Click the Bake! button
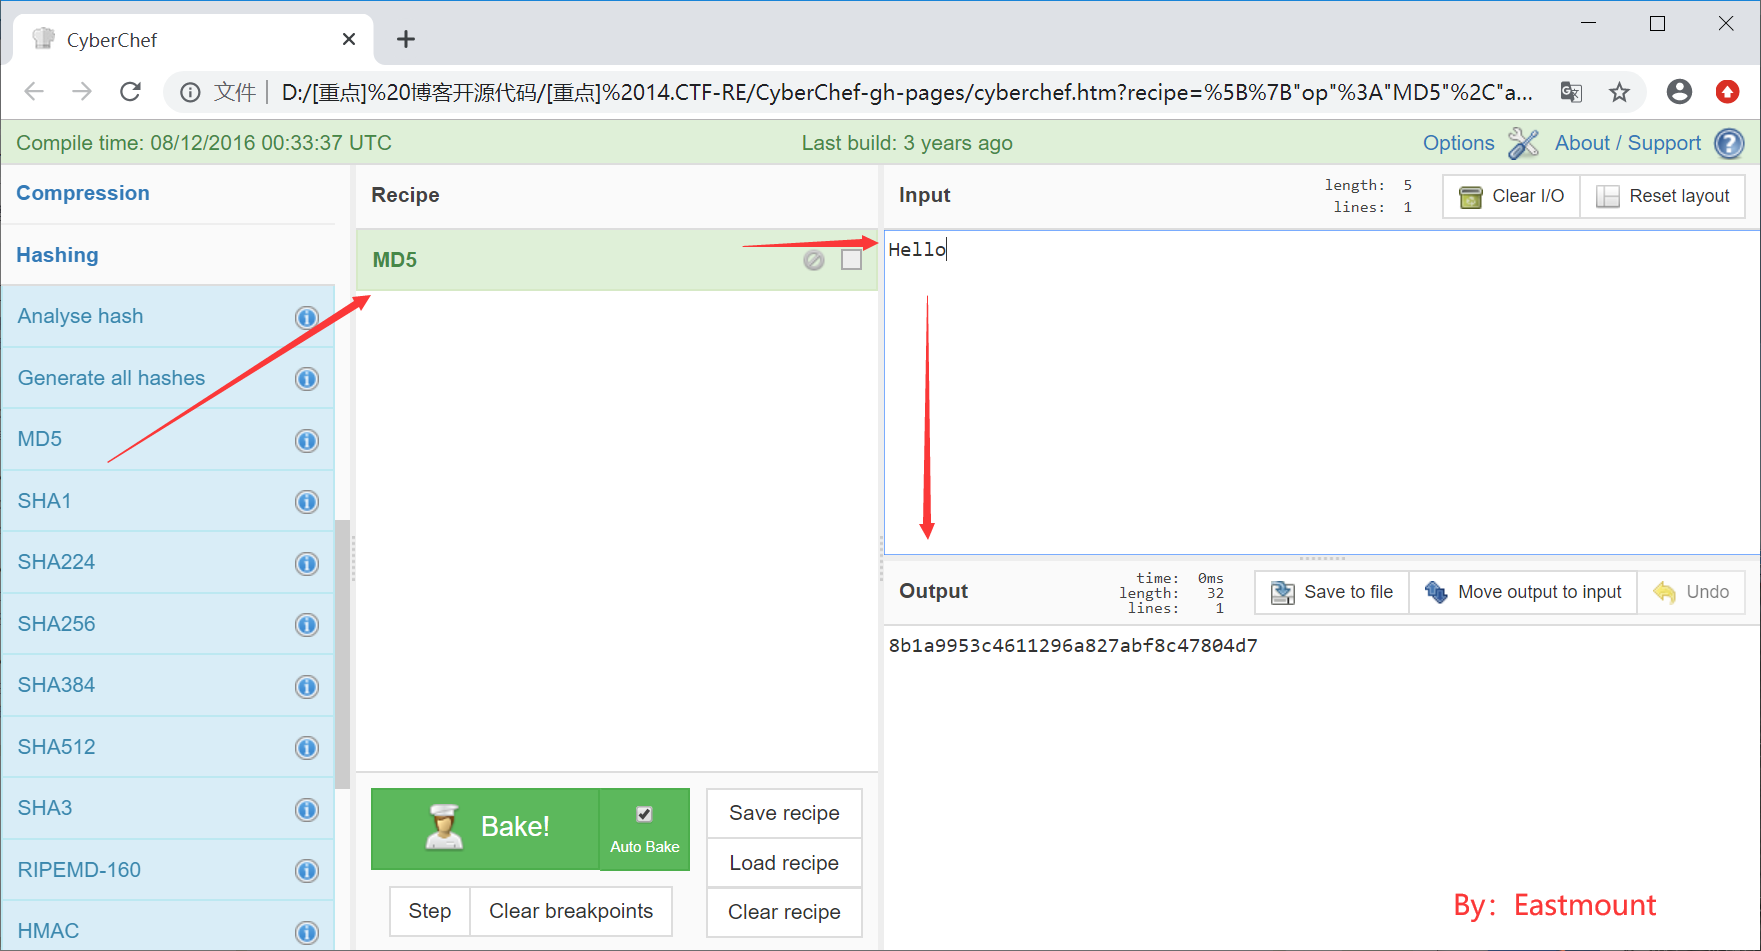 point(486,828)
